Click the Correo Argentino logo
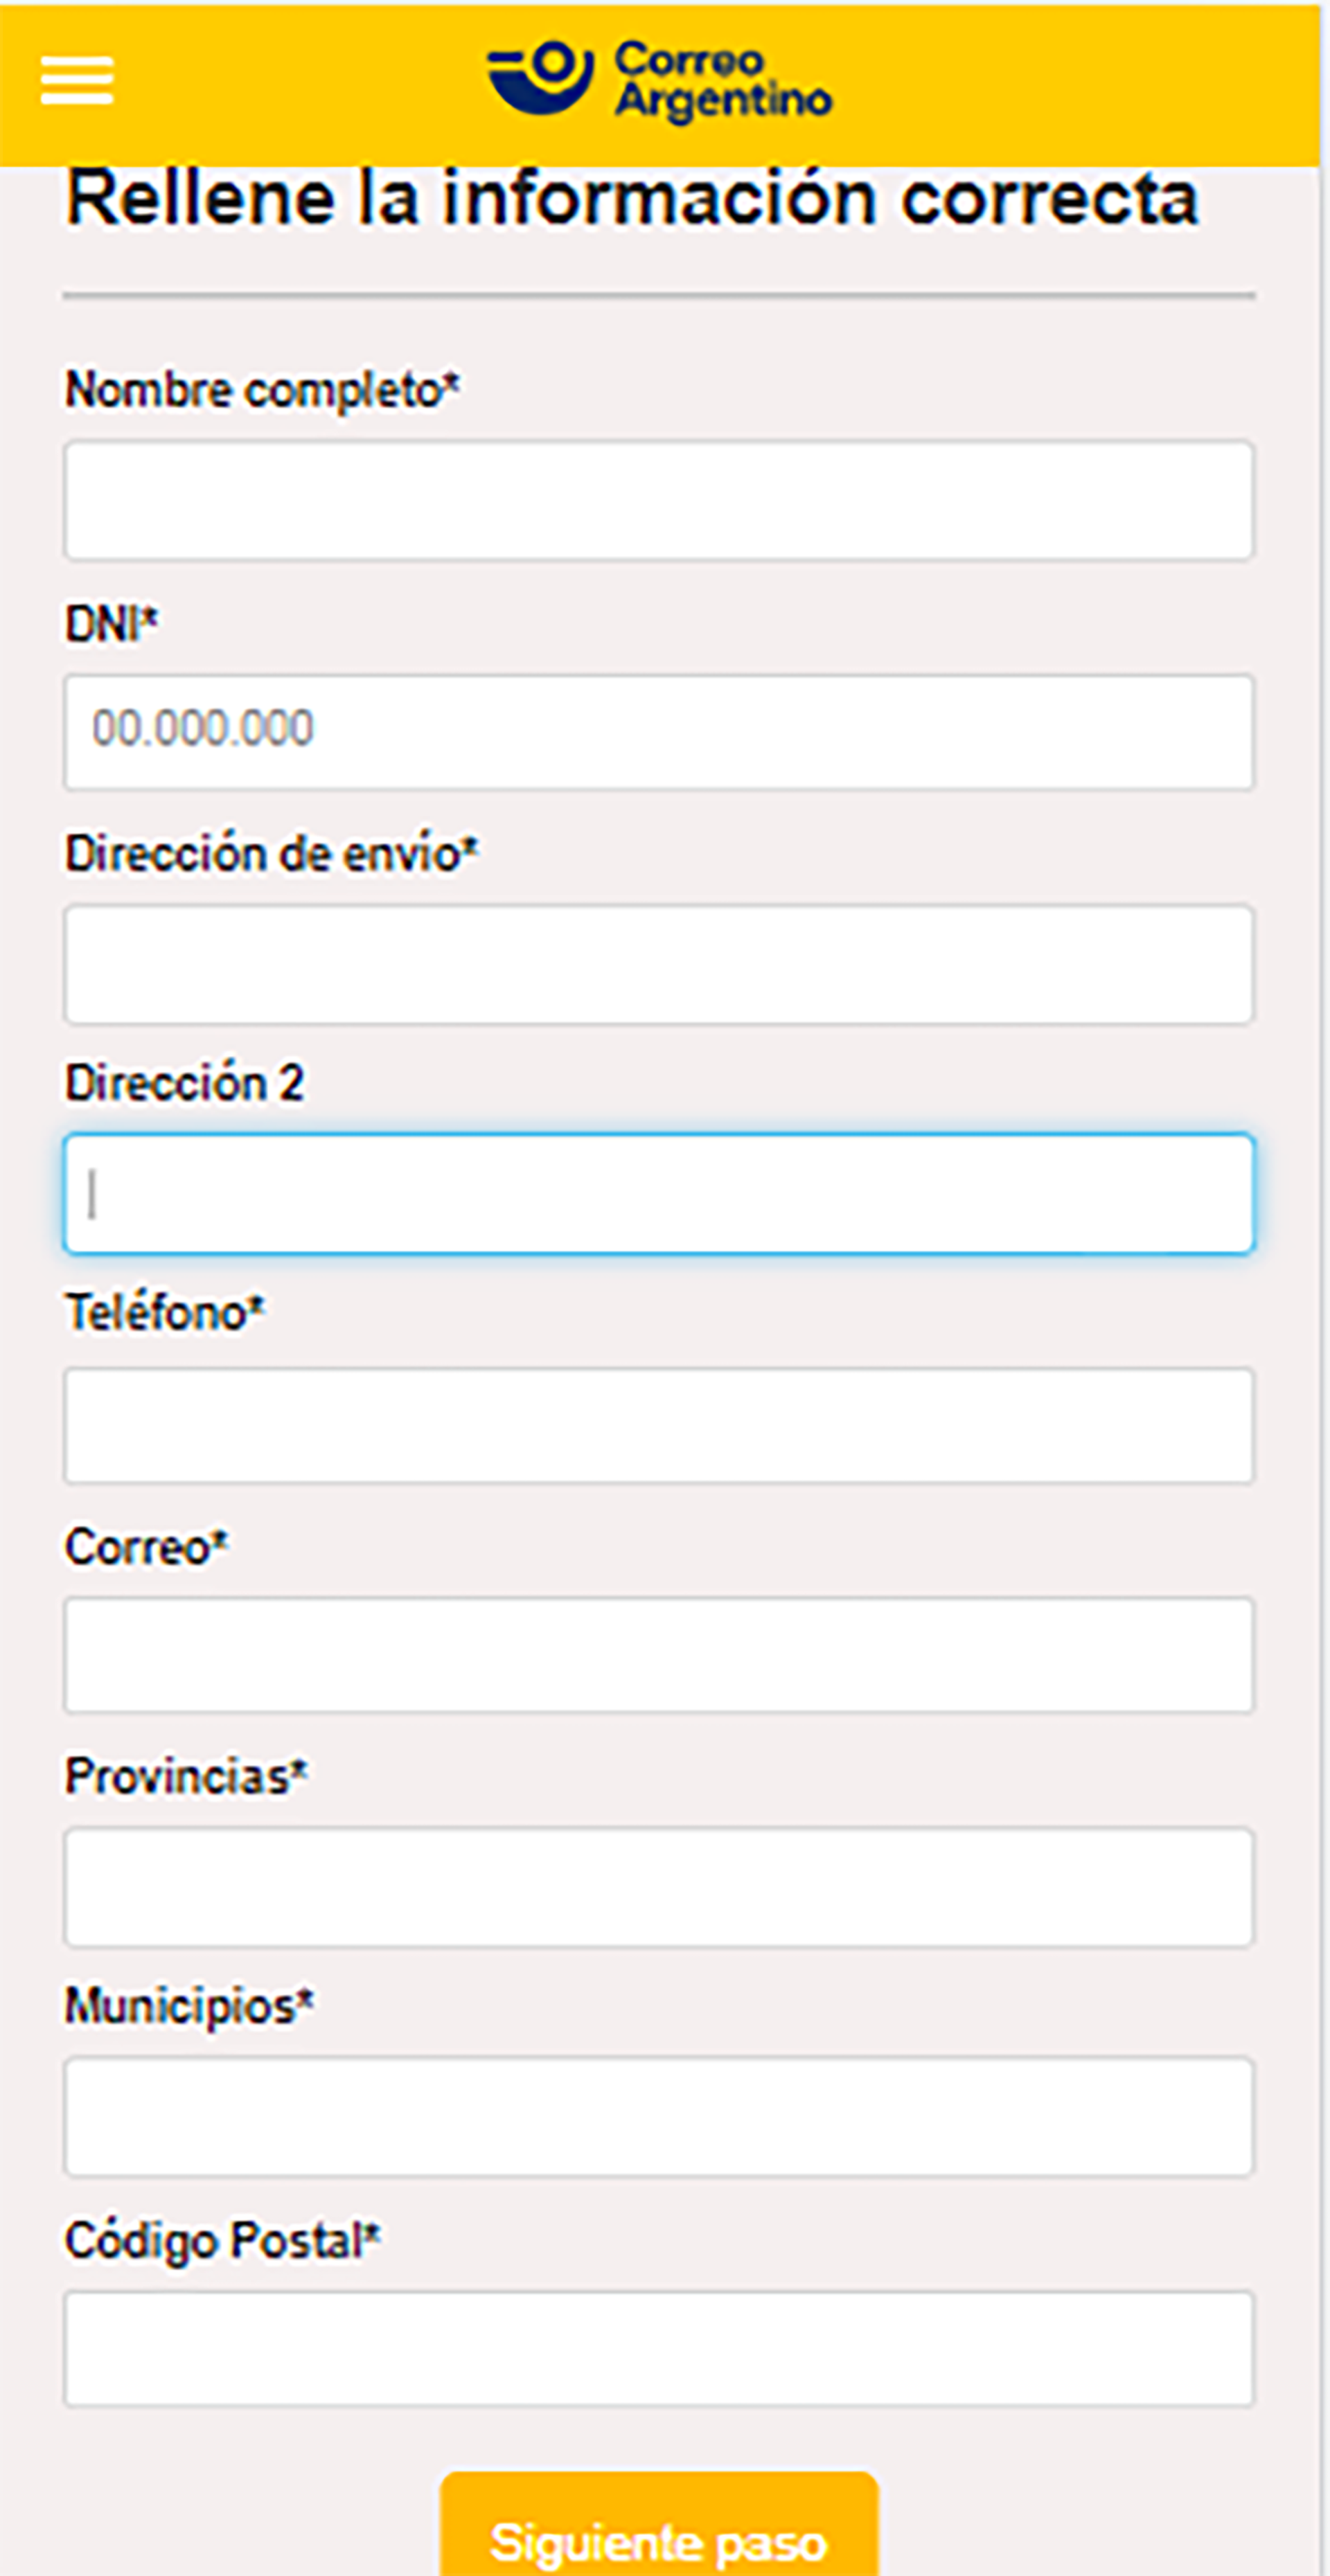Image resolution: width=1330 pixels, height=2576 pixels. (x=659, y=80)
